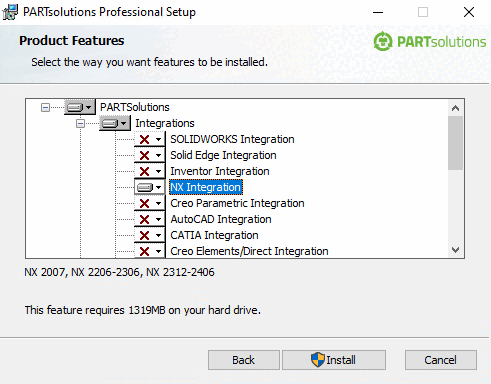The image size is (491, 384).
Task: Open the SOLIDWORKS Integration feature state icon
Action: click(x=150, y=139)
